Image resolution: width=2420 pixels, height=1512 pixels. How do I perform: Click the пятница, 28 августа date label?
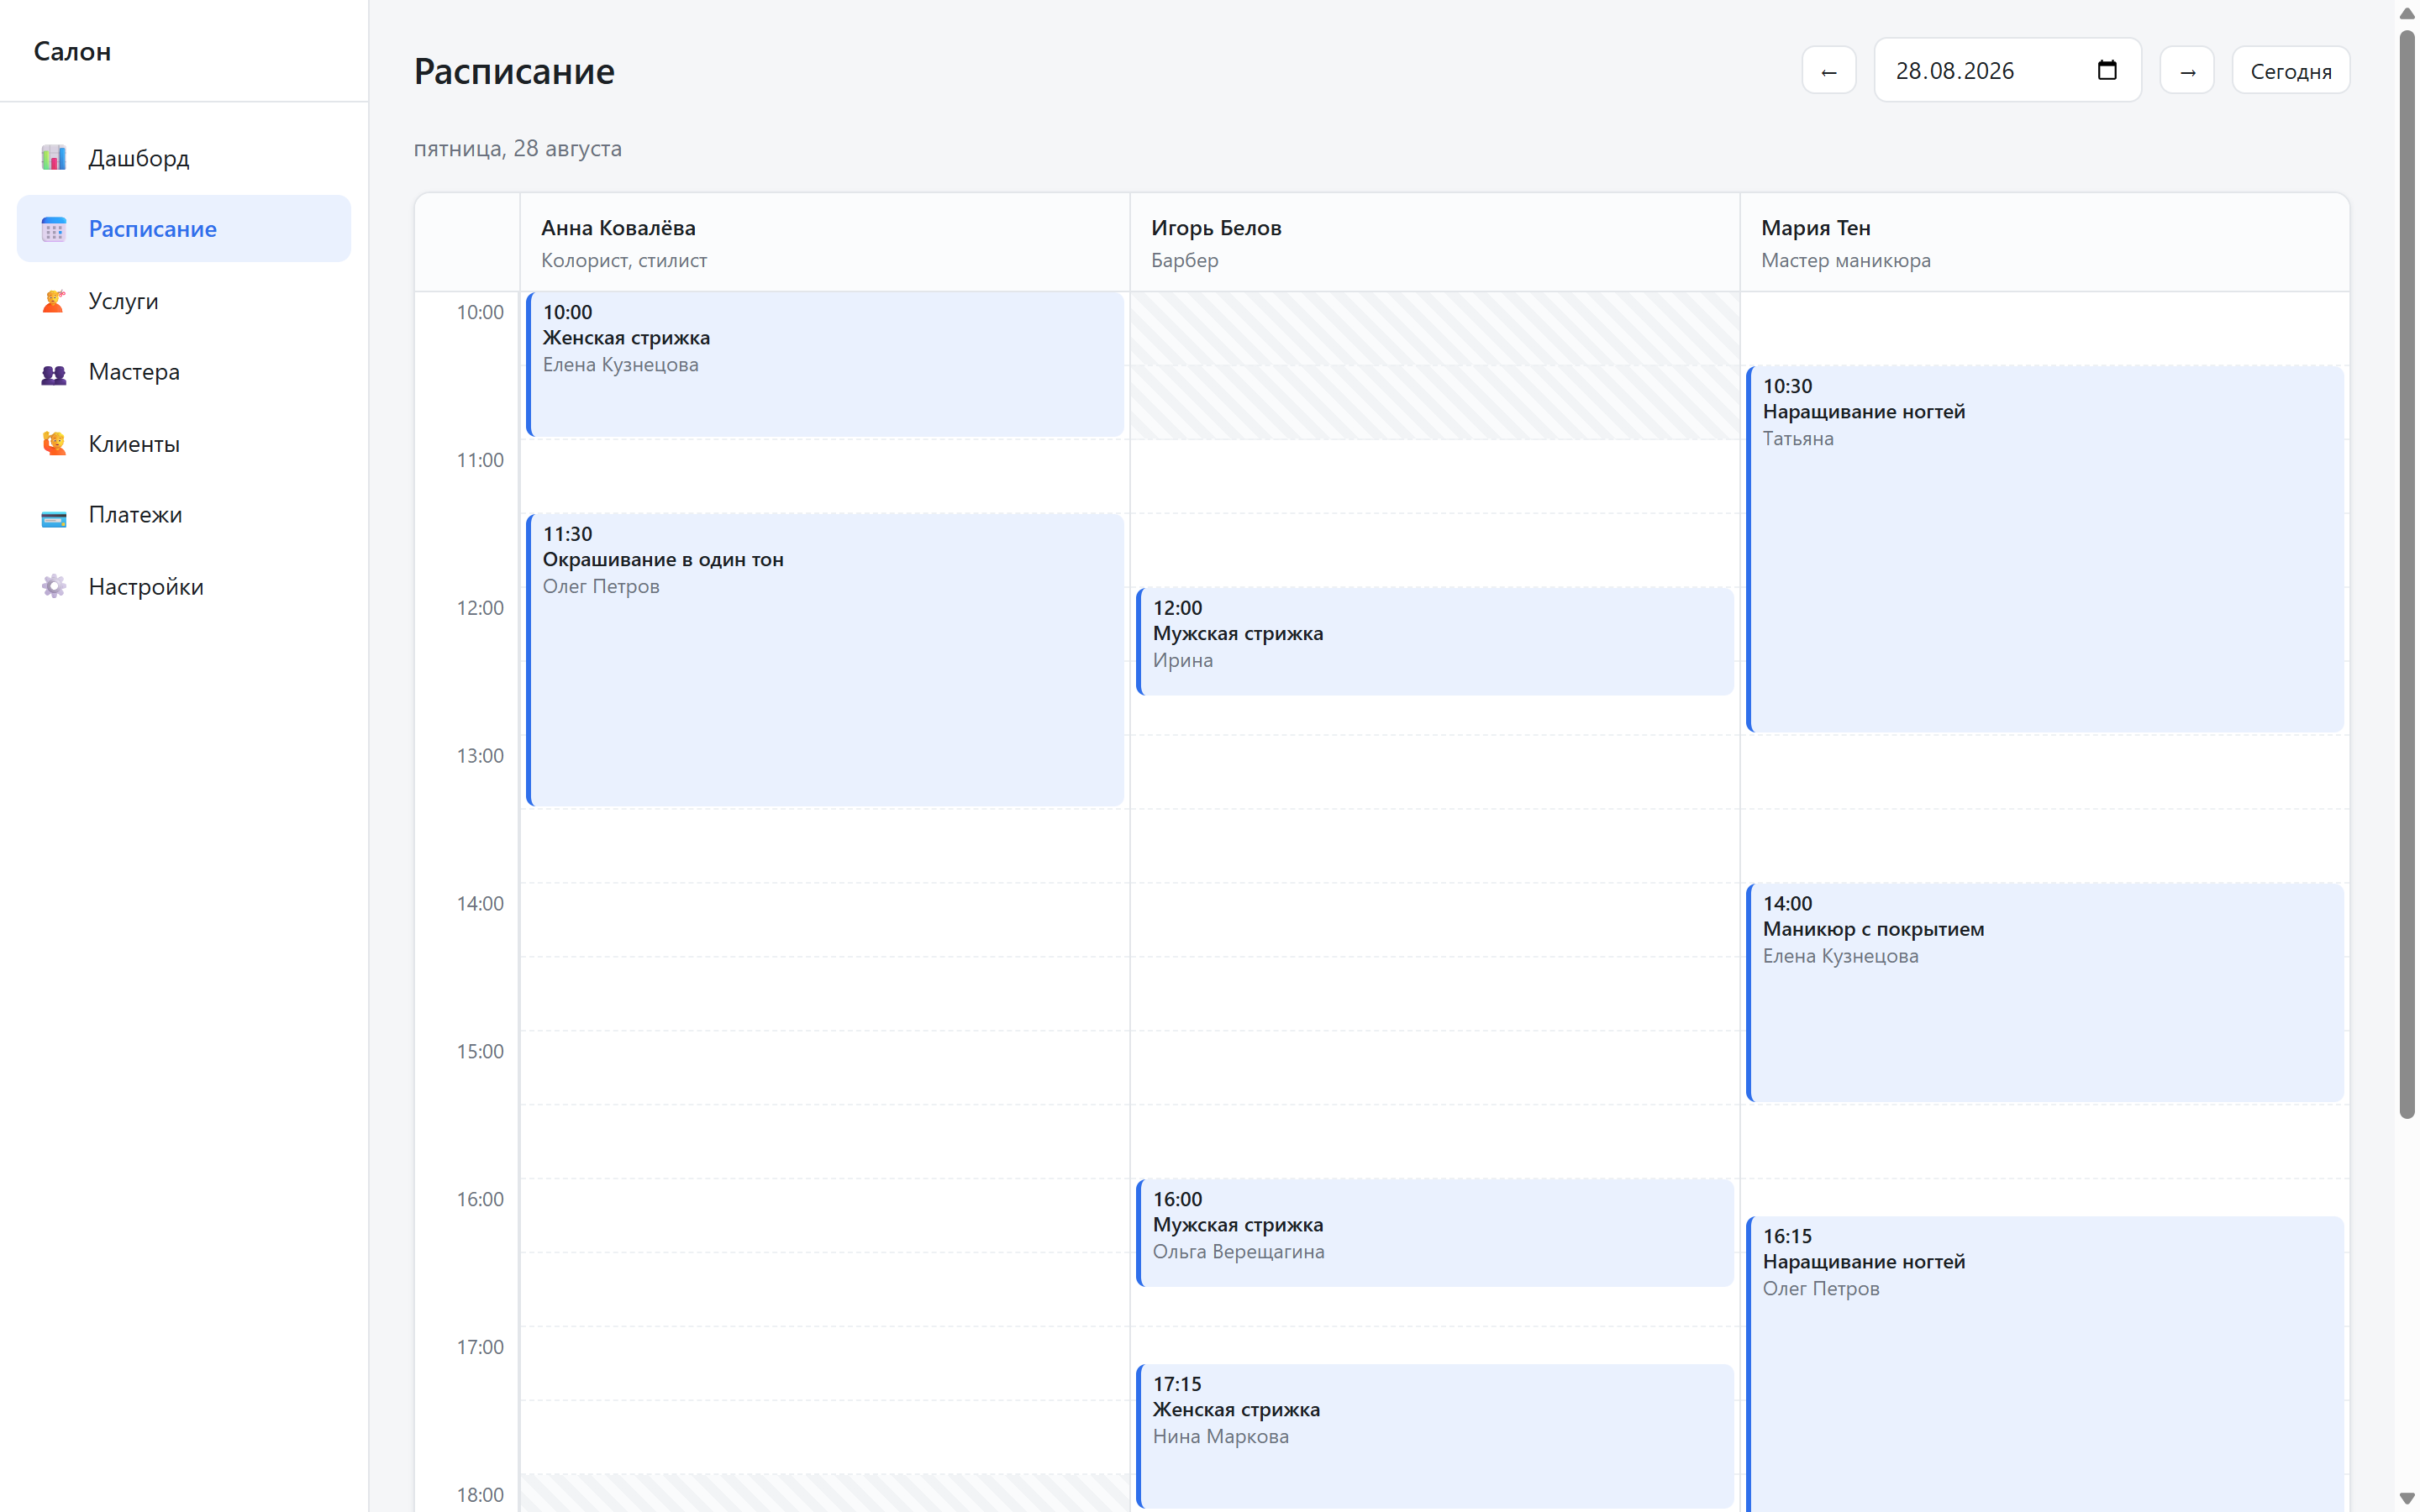click(518, 148)
